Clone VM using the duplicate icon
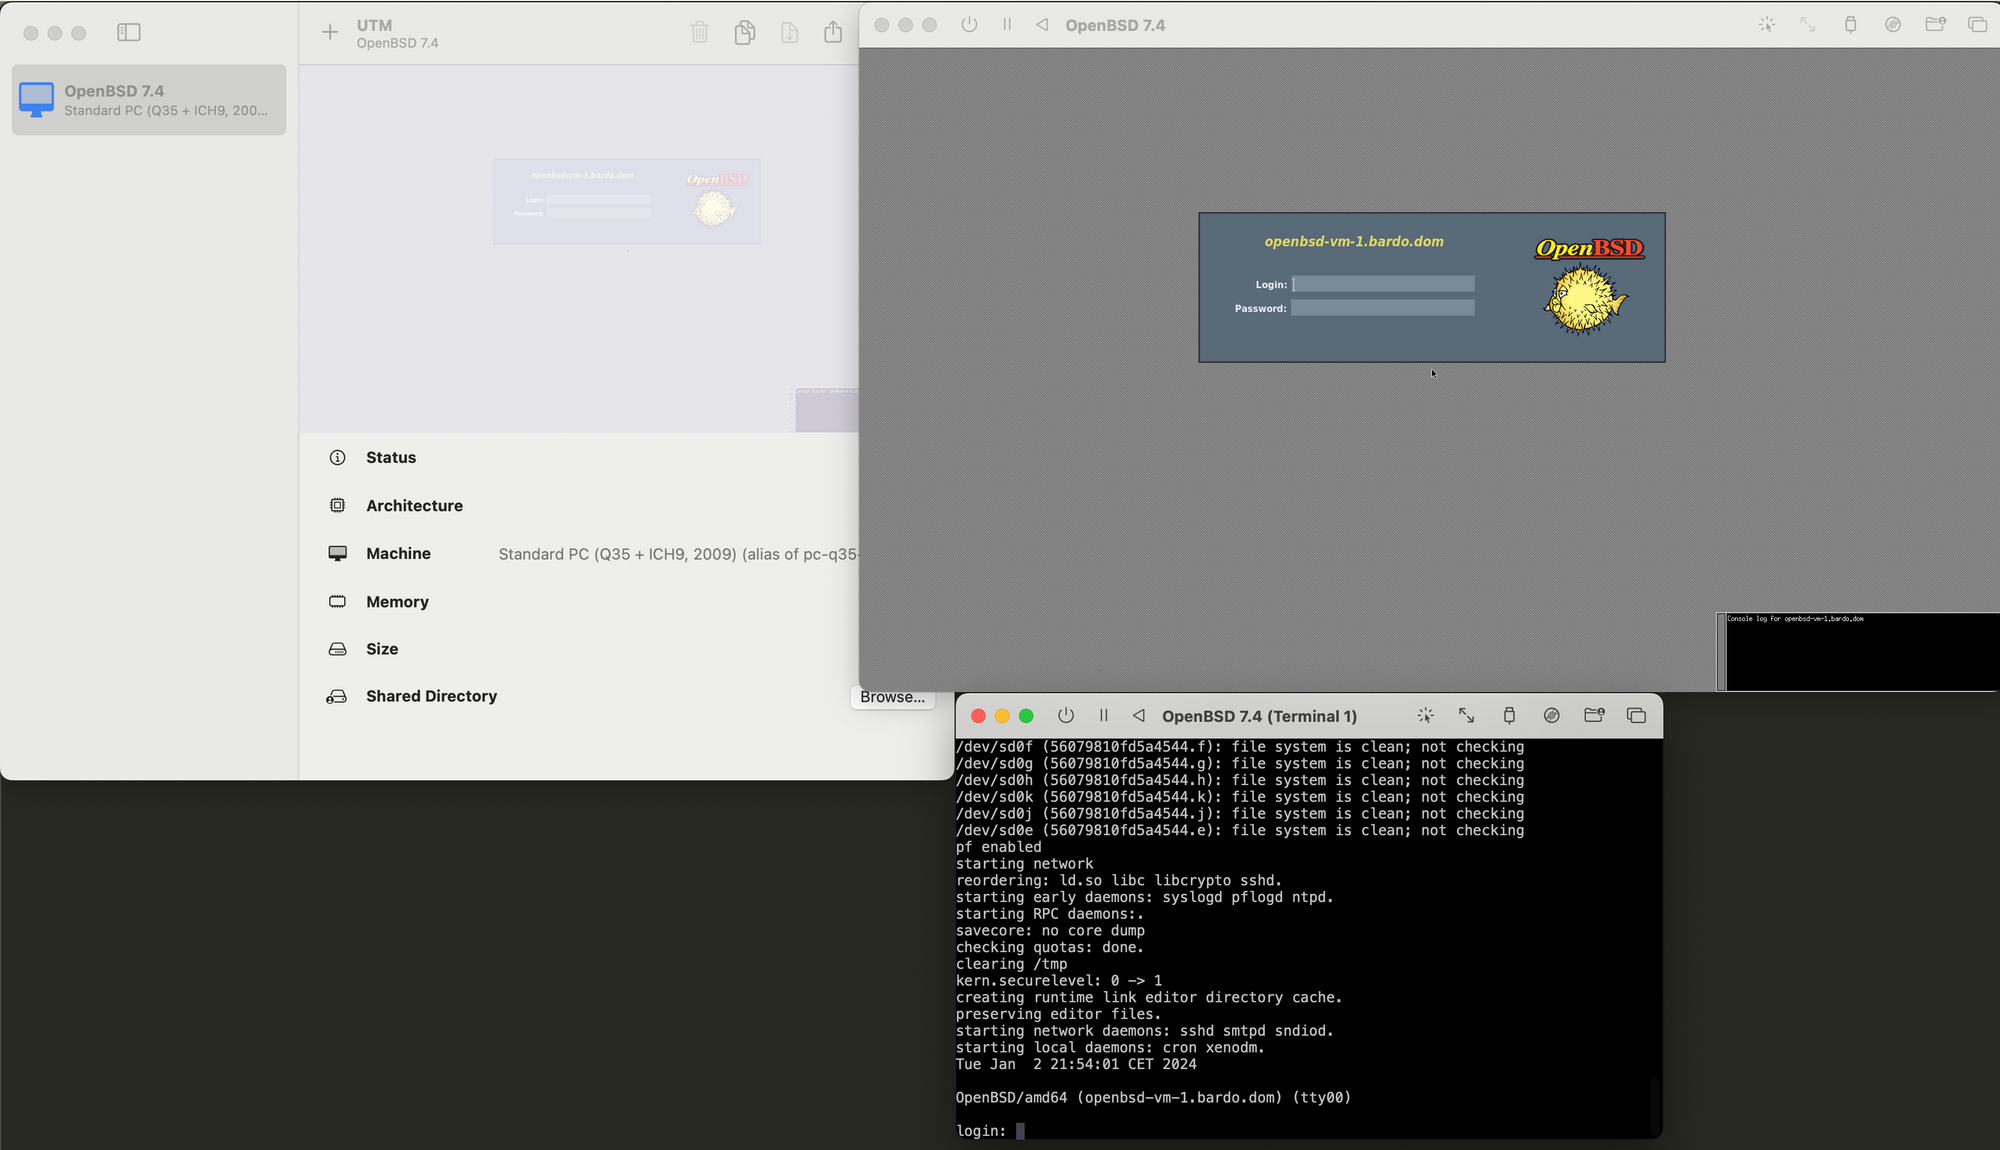 pyautogui.click(x=744, y=32)
